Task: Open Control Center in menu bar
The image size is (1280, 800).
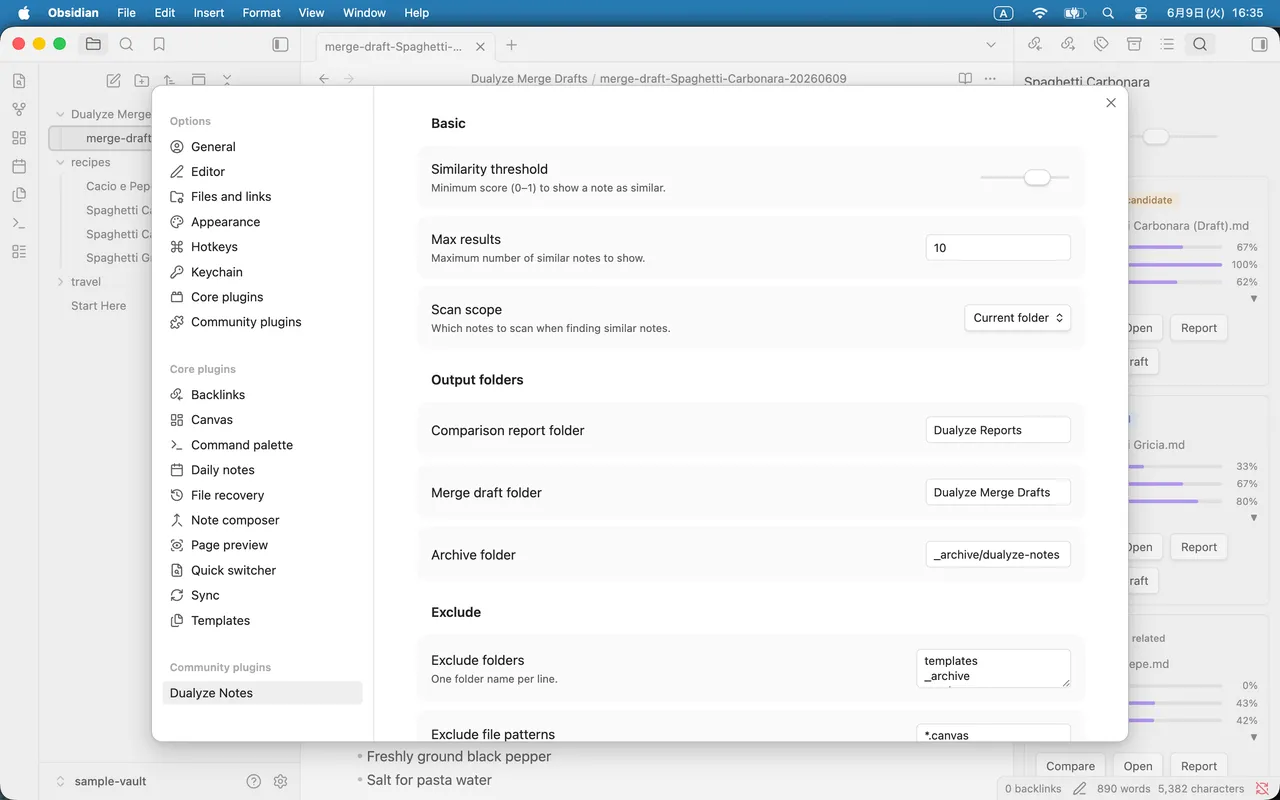Action: pos(1141,13)
